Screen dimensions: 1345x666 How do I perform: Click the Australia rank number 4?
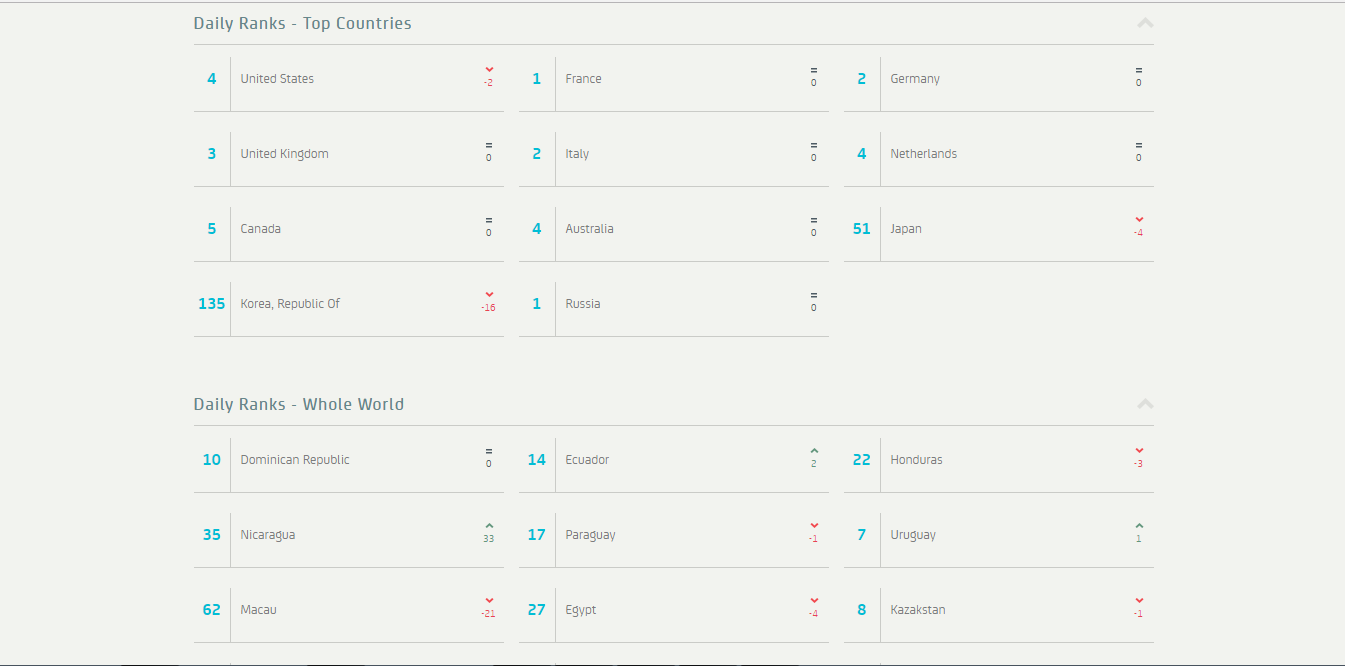pyautogui.click(x=537, y=229)
